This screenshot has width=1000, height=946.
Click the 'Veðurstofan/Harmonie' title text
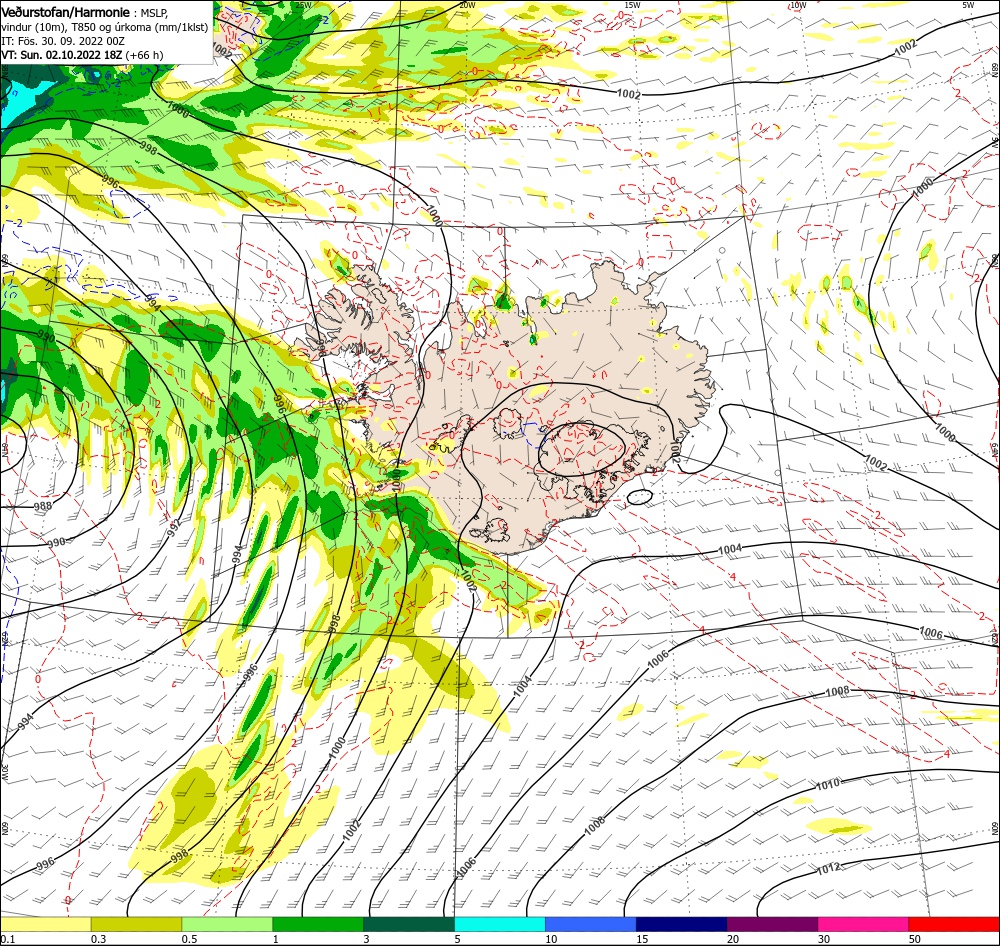66,12
